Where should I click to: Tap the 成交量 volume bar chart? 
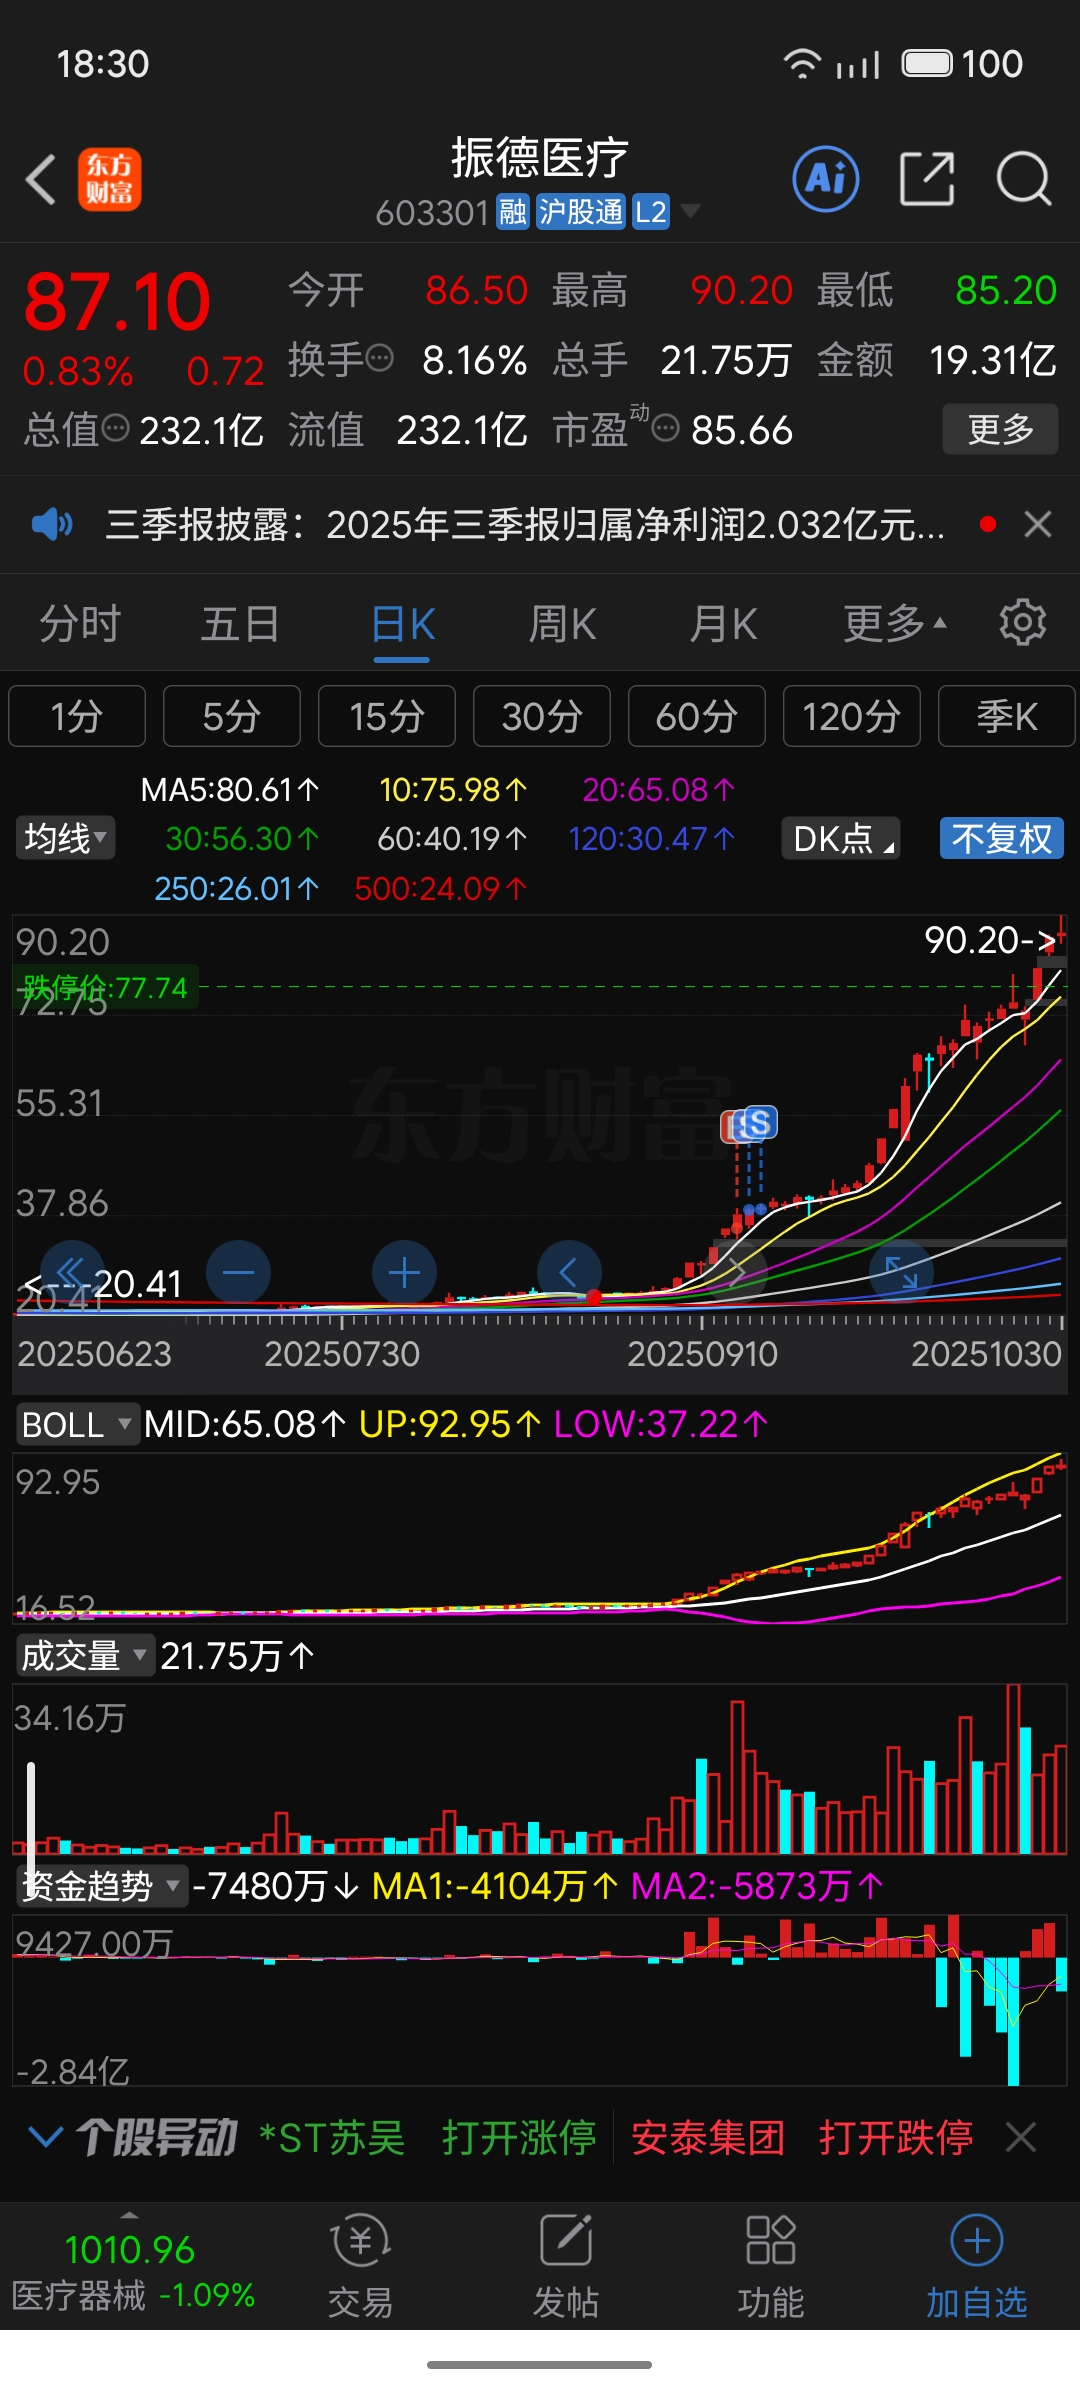540,1770
